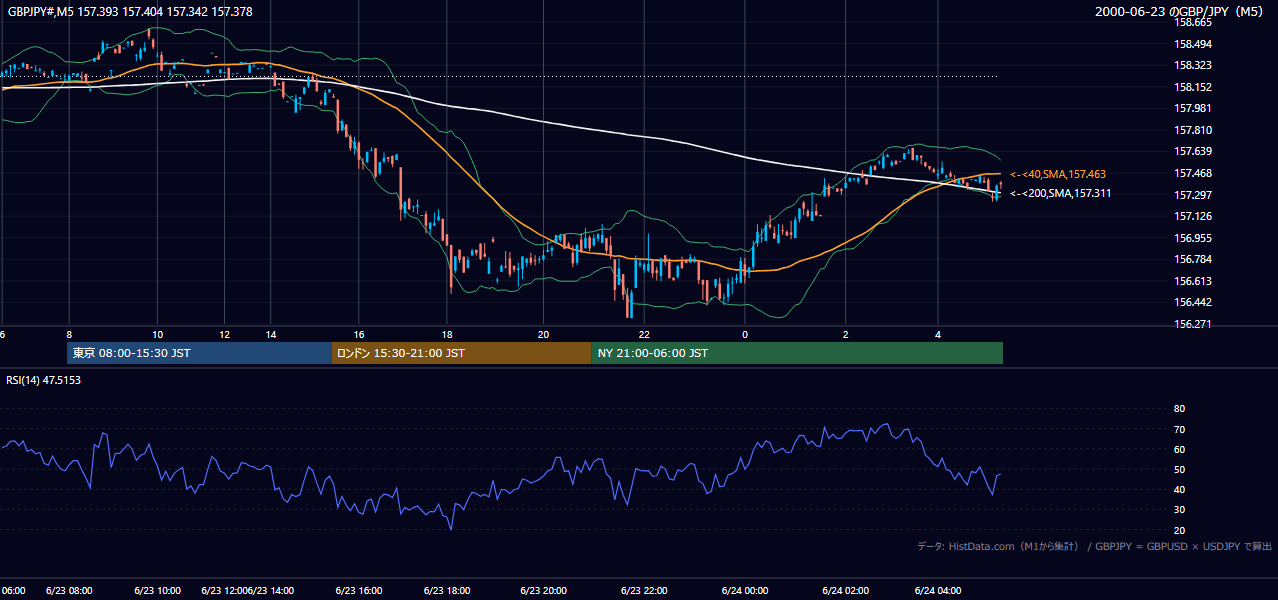Click price axis label 157.810
Image resolution: width=1278 pixels, height=600 pixels.
pos(1193,130)
